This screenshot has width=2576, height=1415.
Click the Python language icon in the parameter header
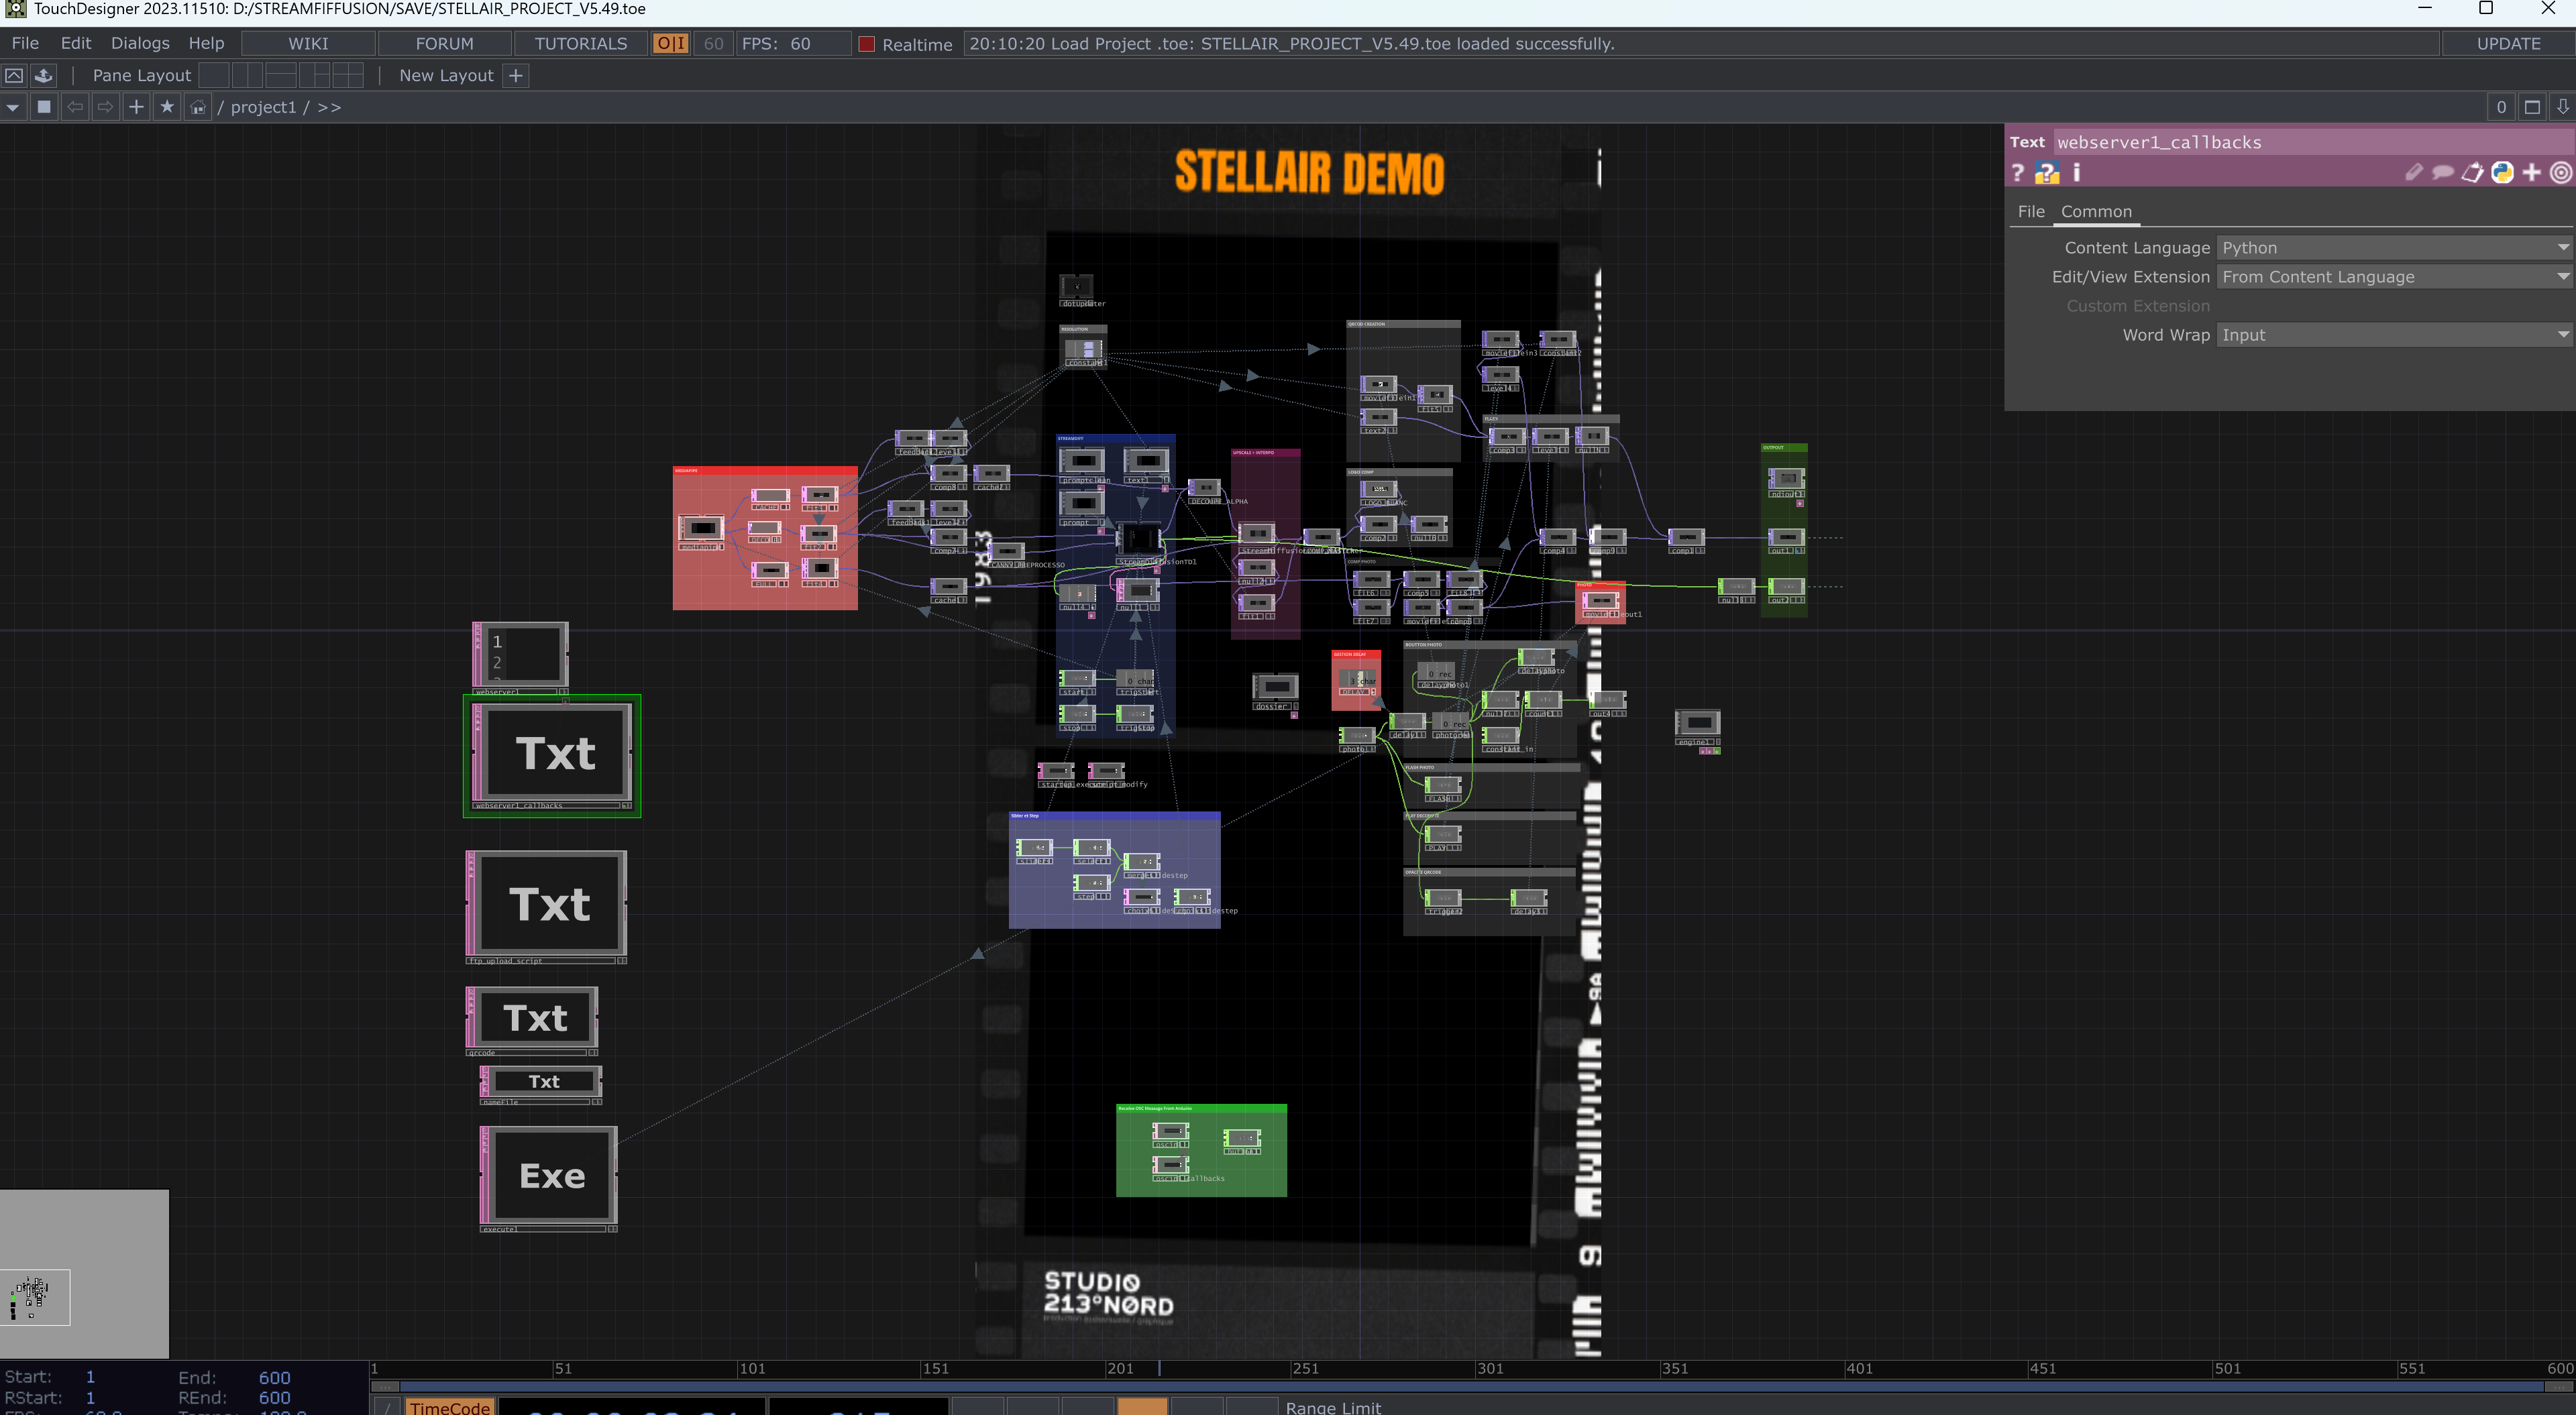pos(2502,173)
